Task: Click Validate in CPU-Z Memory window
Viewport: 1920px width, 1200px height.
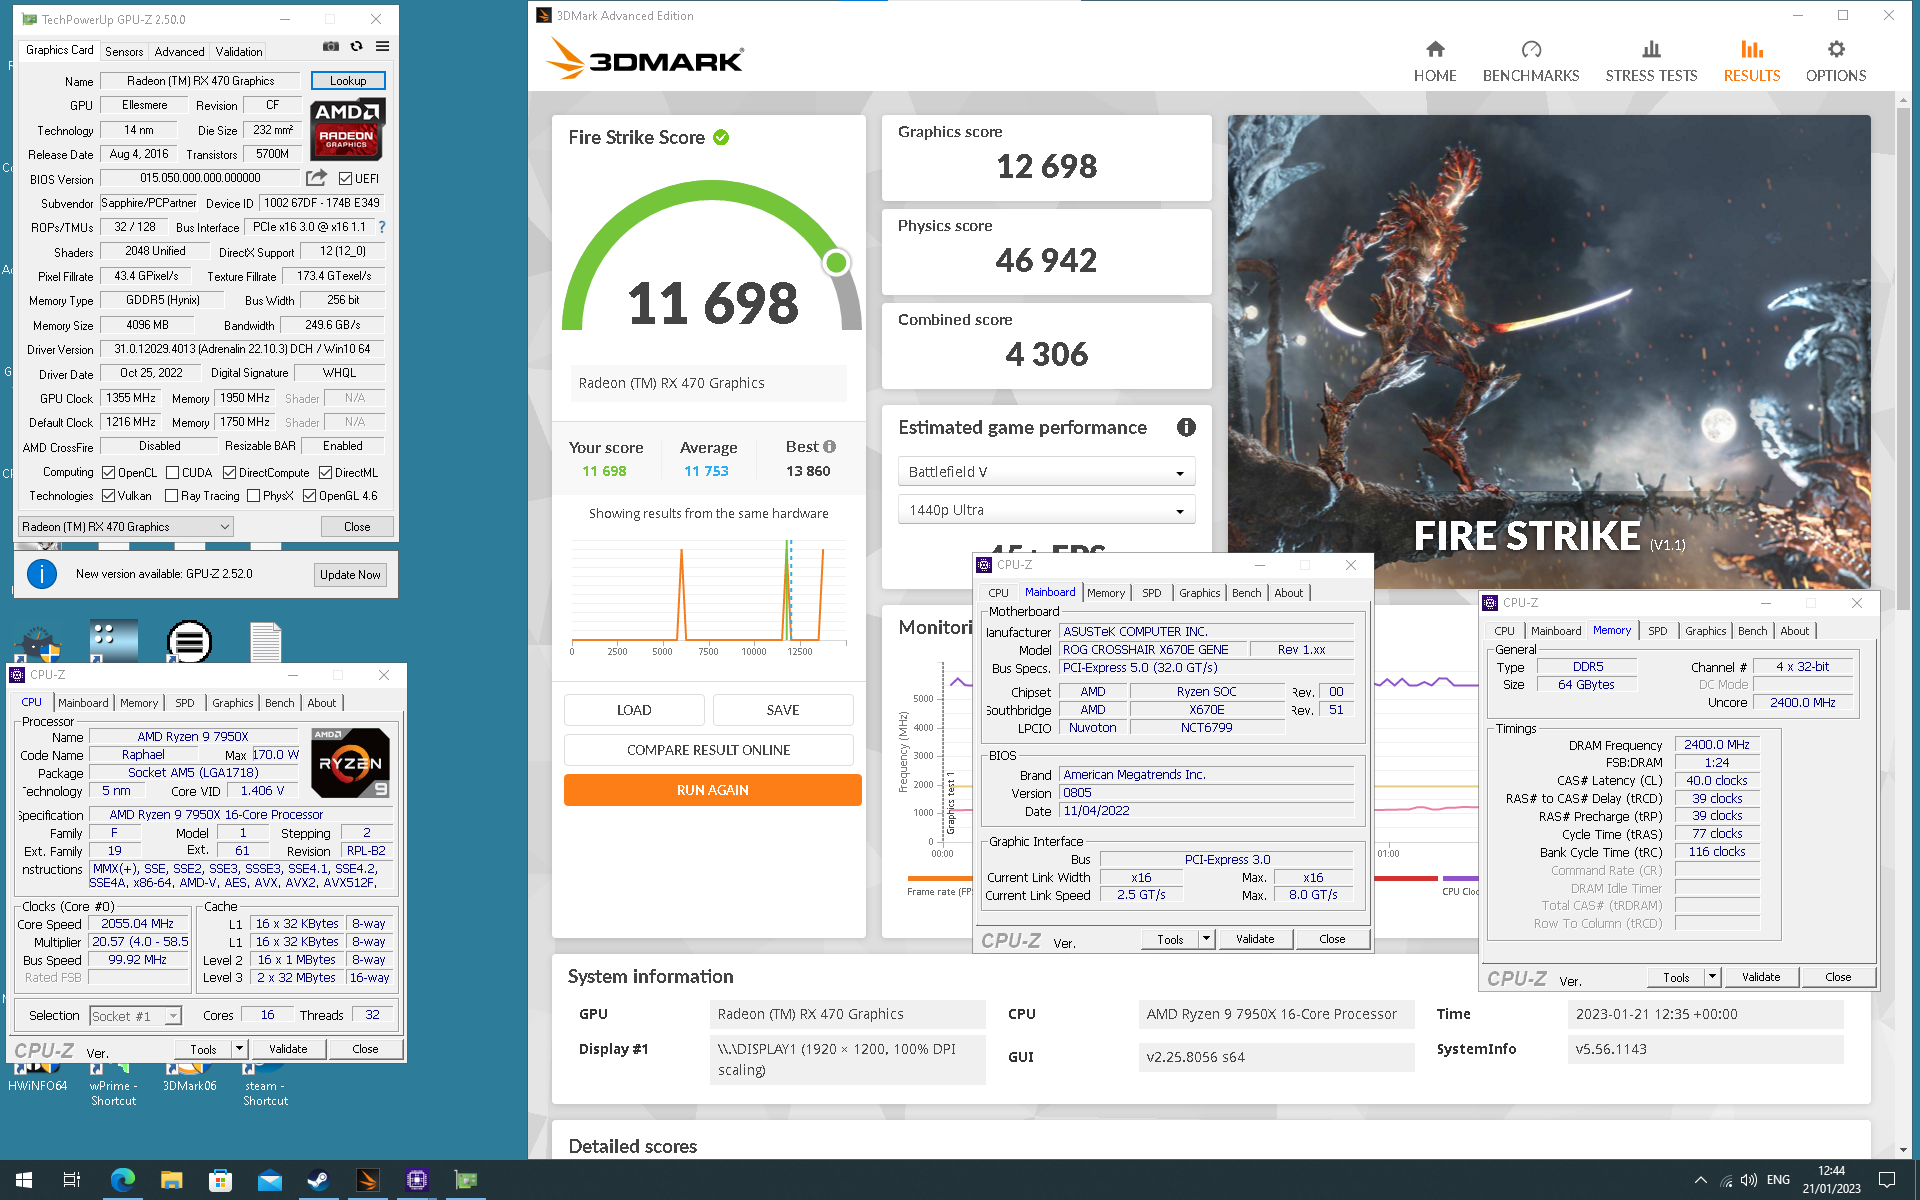Action: click(x=1761, y=977)
